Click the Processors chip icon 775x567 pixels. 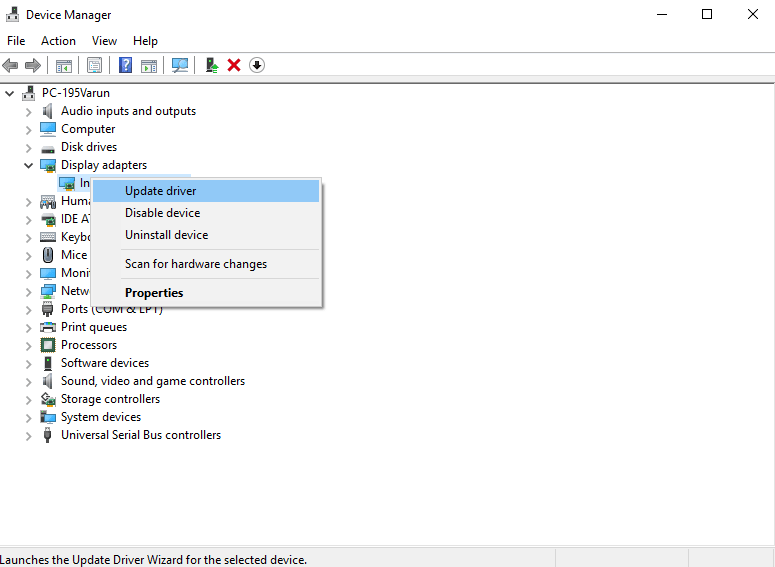tap(48, 345)
